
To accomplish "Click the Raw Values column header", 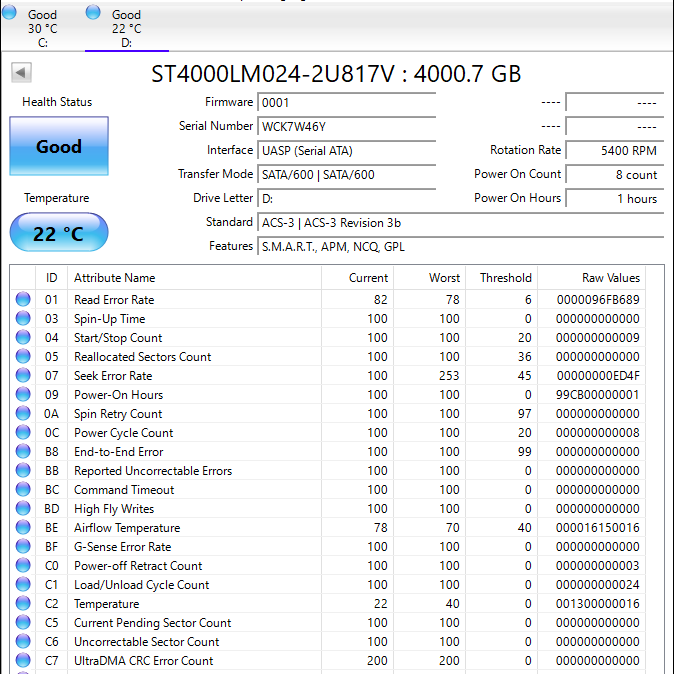I will pos(591,278).
